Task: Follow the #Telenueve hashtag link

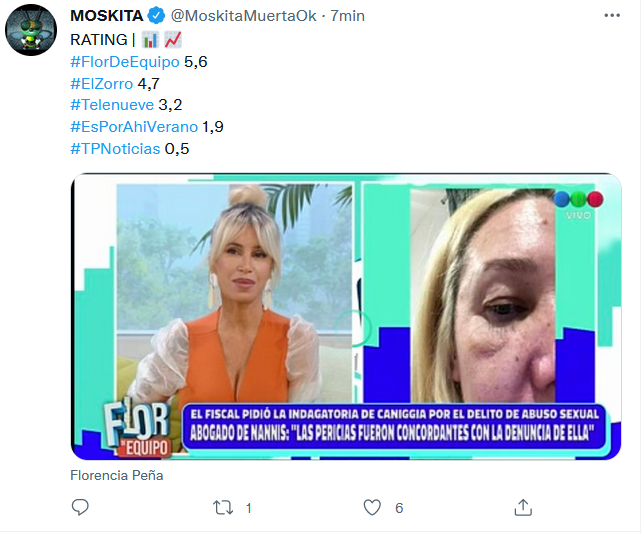Action: pos(112,105)
